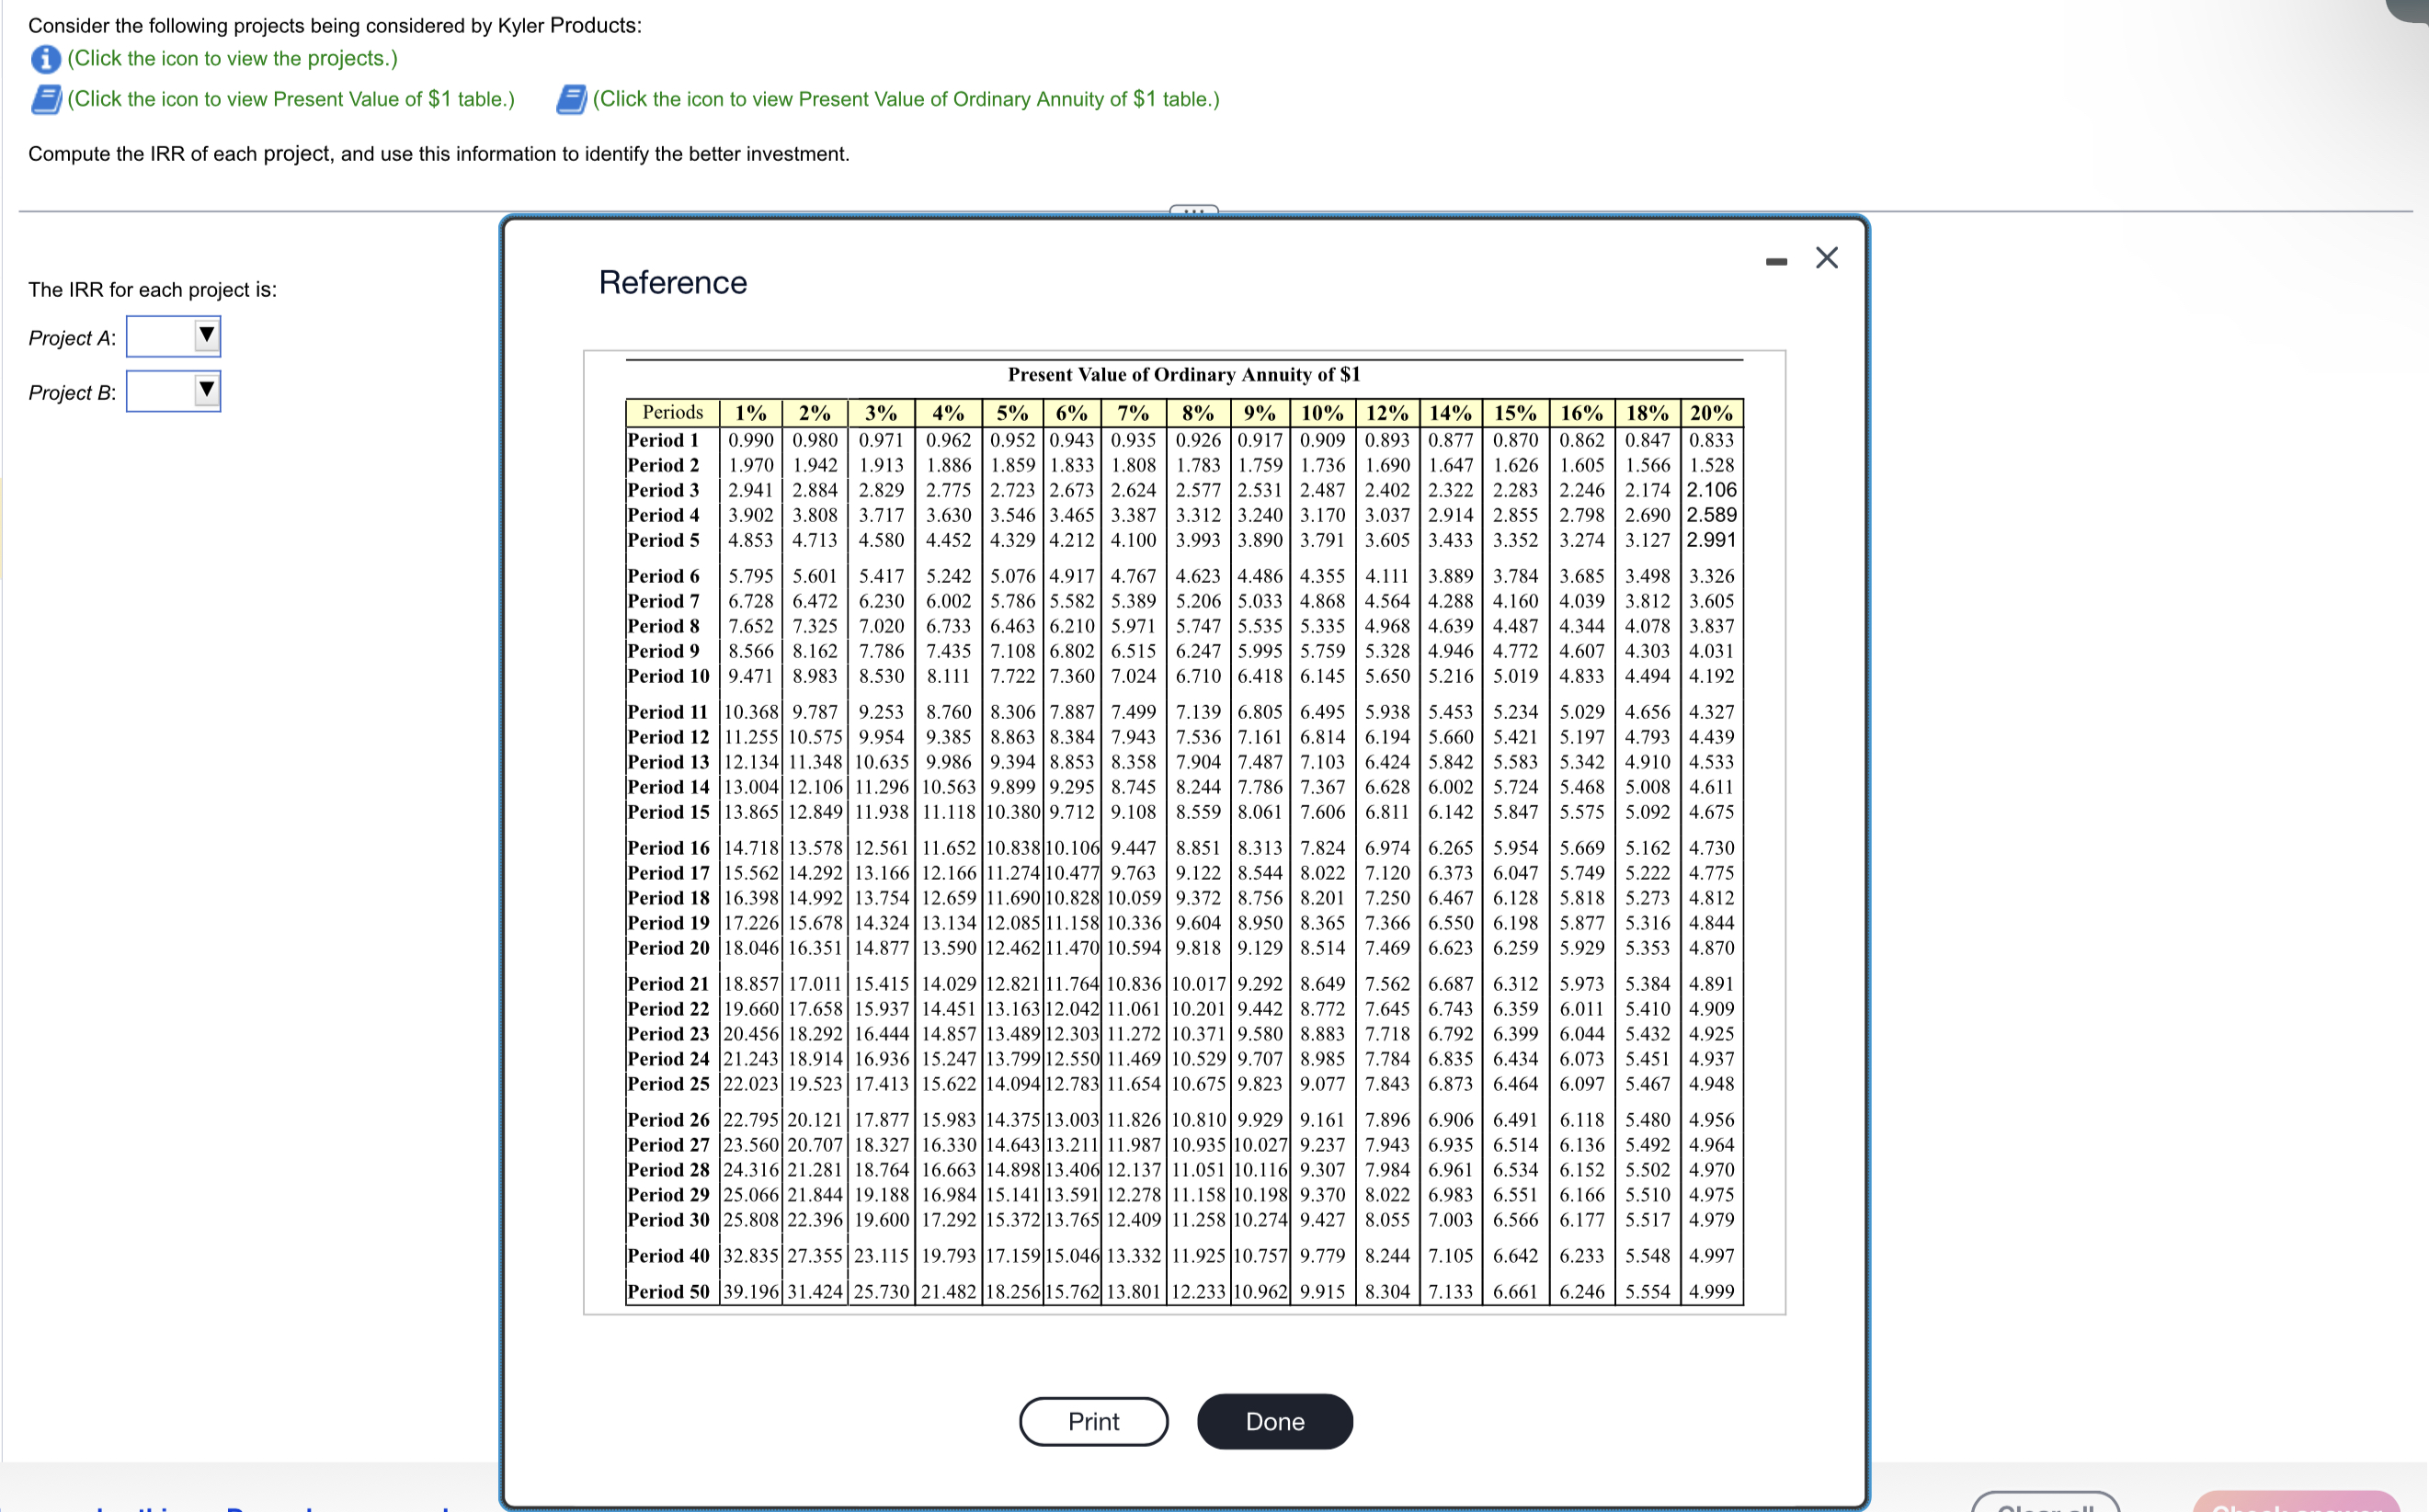Viewport: 2429px width, 1512px height.
Task: Click the 12% column header in table
Action: [1387, 413]
